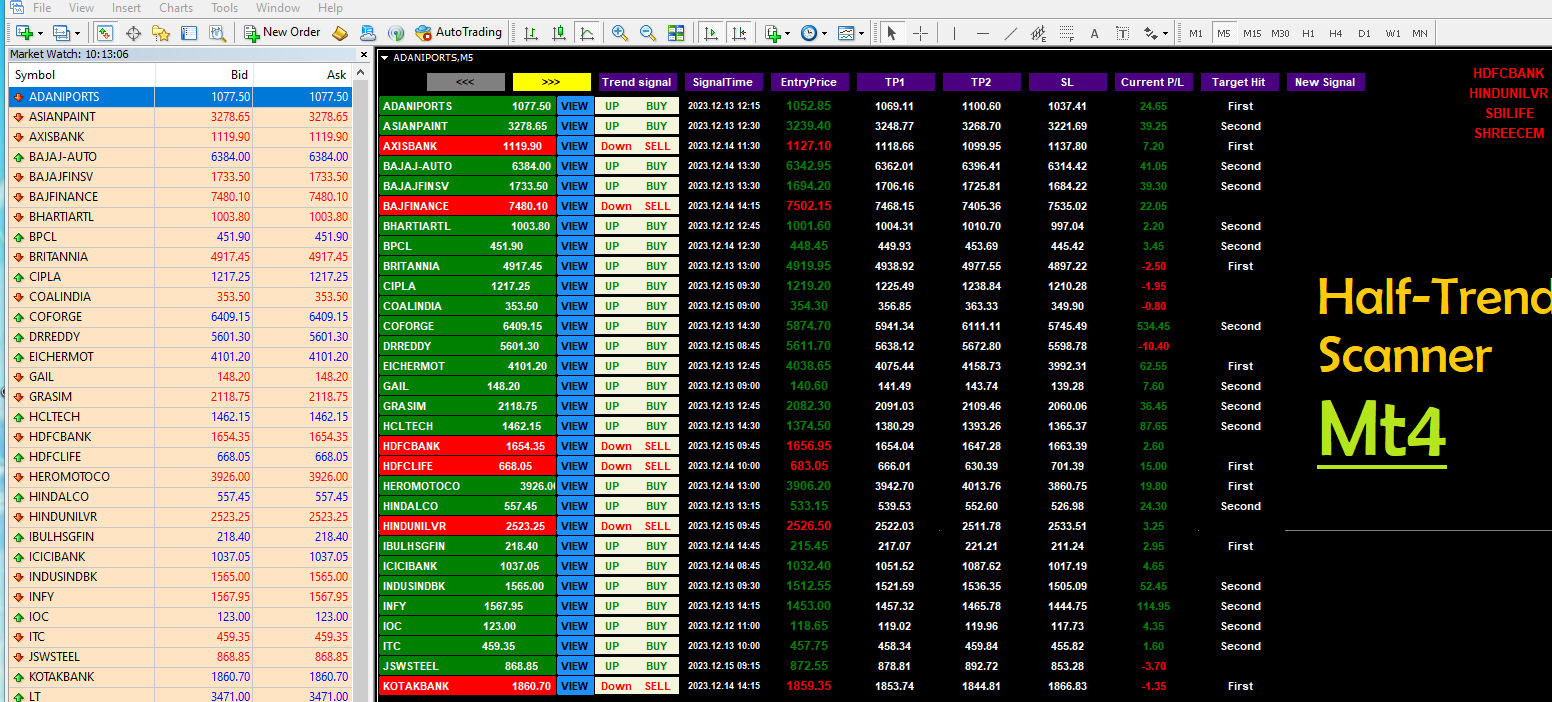Screen dimensions: 1552x702
Task: Show the Terminal panel icon
Action: coord(188,33)
